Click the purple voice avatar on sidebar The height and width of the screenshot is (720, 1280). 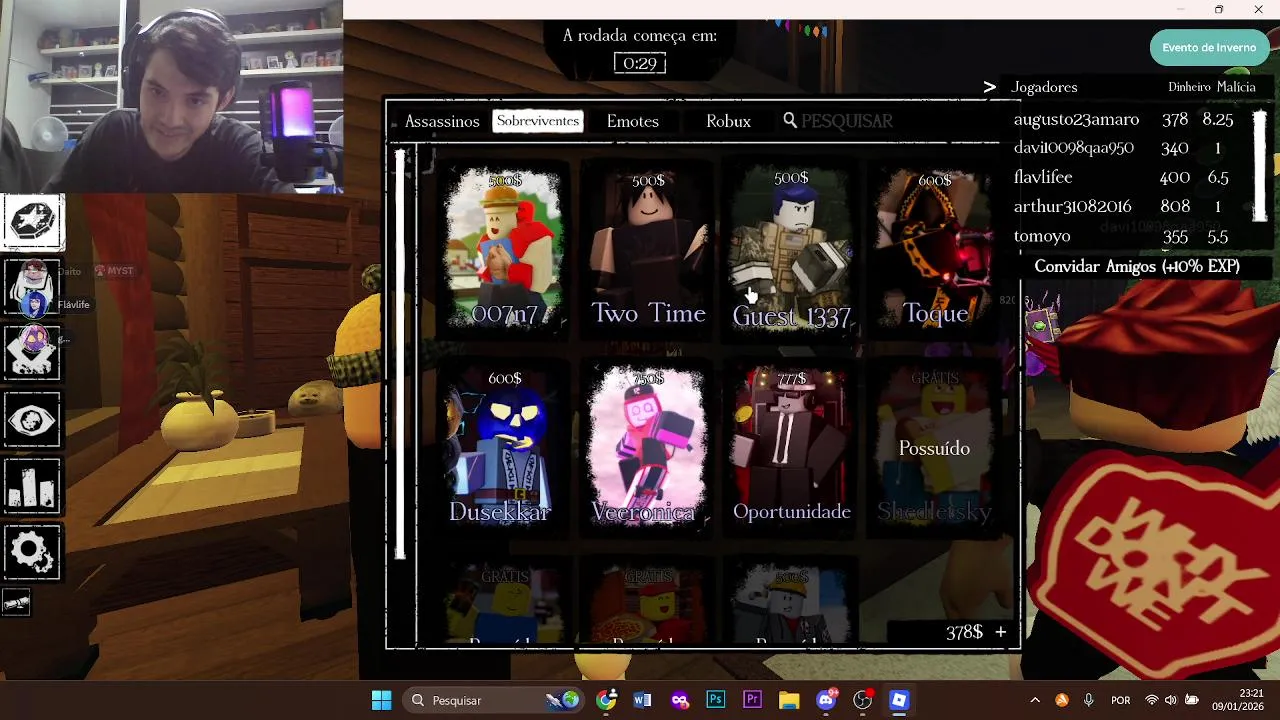click(33, 338)
